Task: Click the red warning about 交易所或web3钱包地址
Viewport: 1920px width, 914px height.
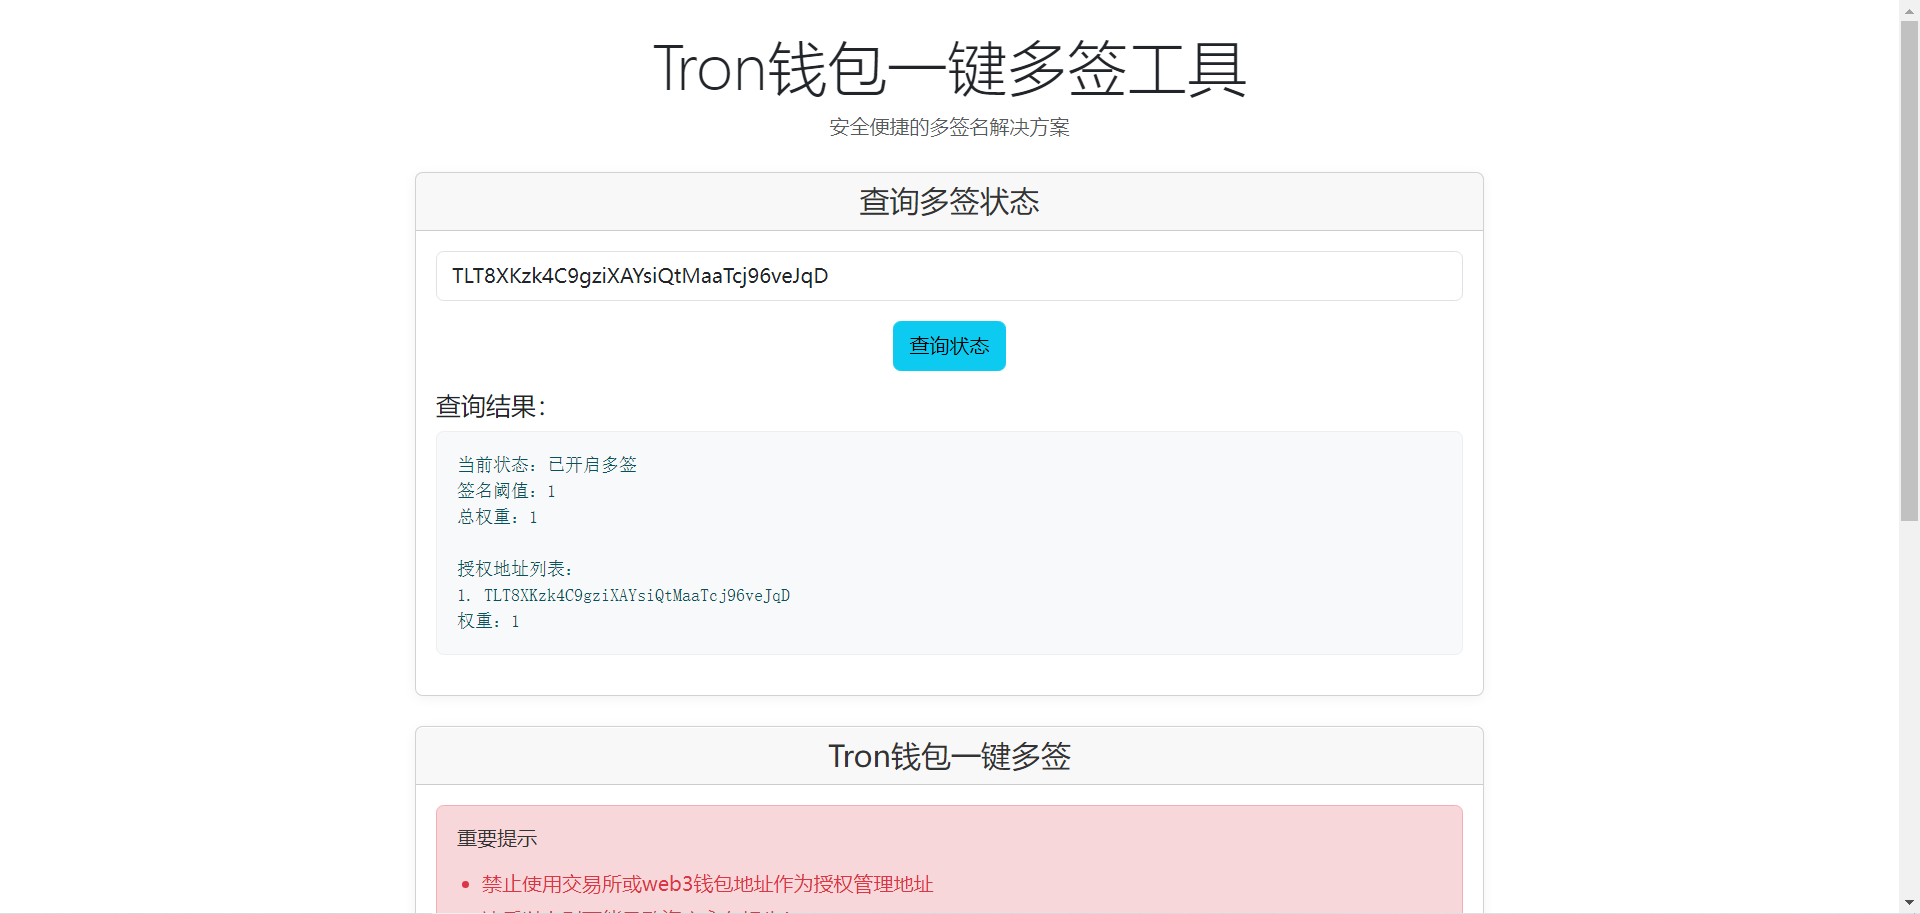Action: (x=707, y=884)
